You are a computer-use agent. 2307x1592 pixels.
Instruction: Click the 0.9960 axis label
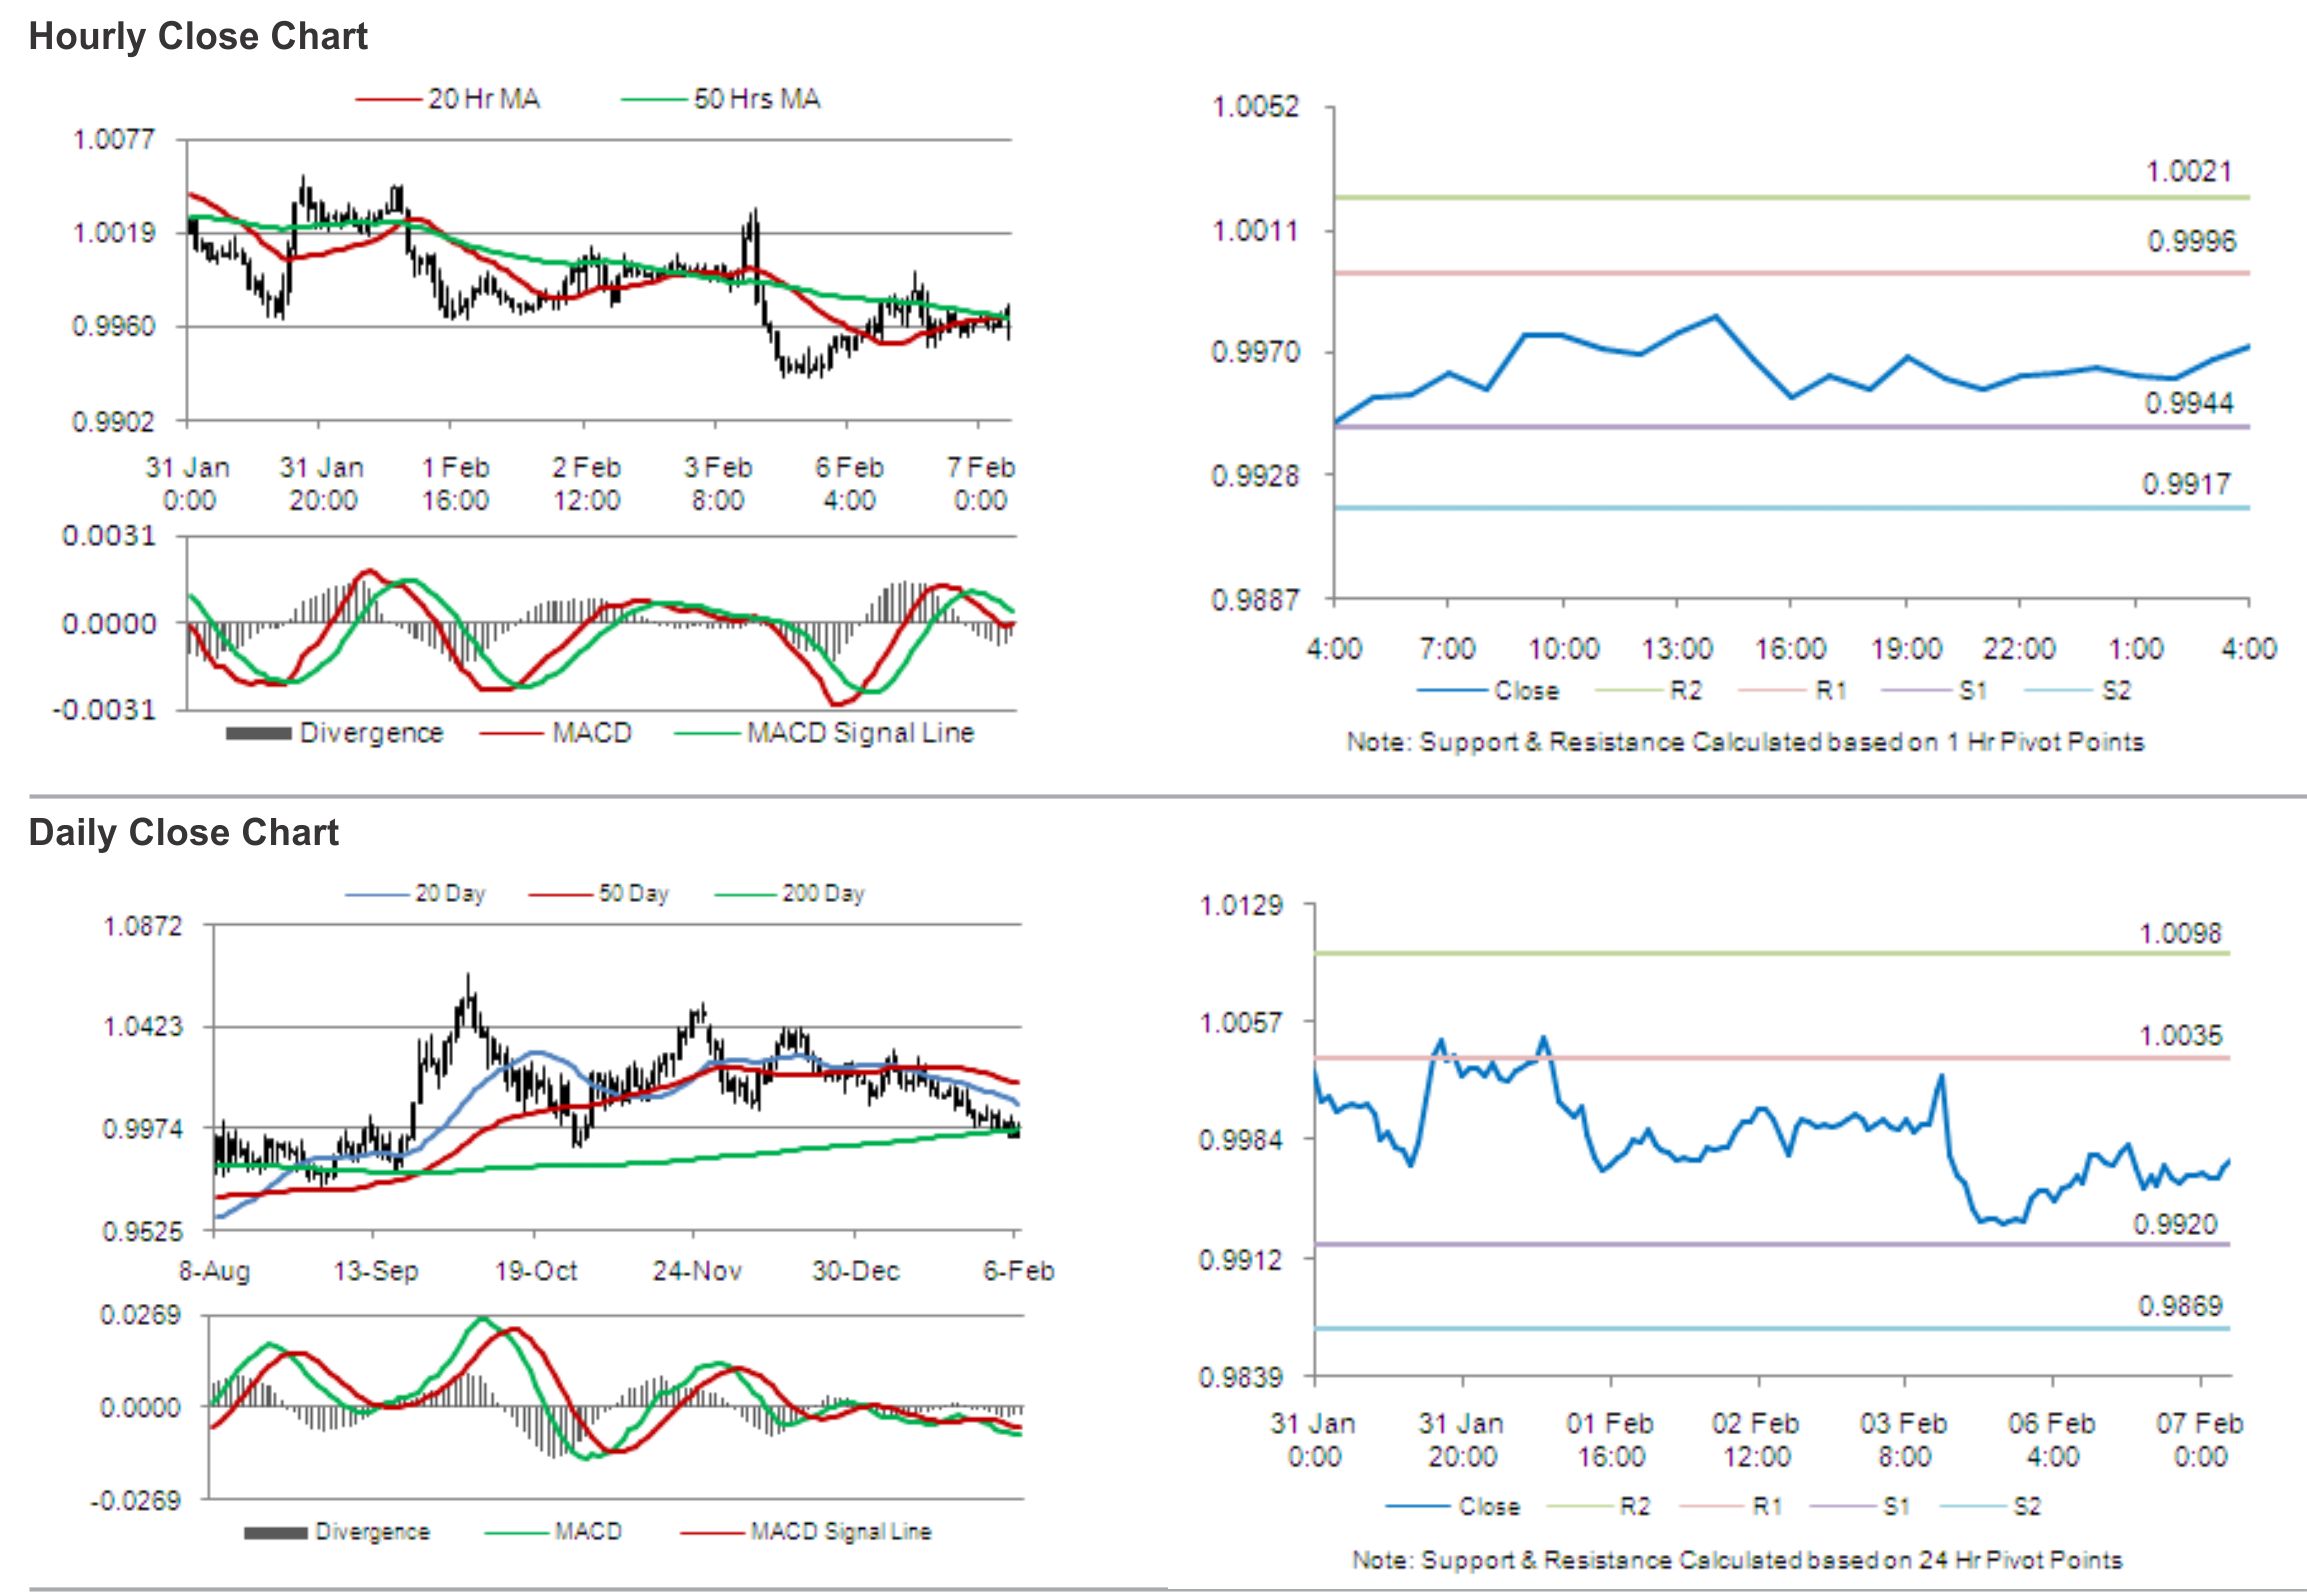pos(114,326)
